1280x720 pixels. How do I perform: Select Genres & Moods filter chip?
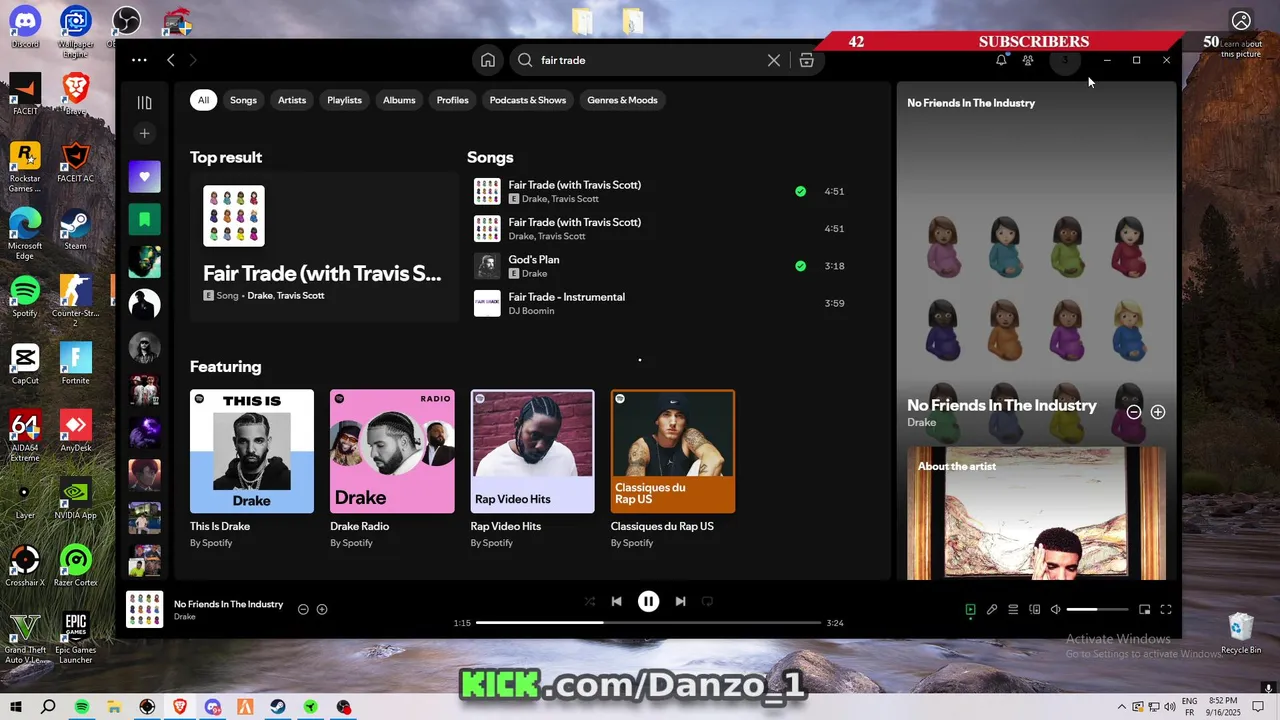click(x=622, y=100)
